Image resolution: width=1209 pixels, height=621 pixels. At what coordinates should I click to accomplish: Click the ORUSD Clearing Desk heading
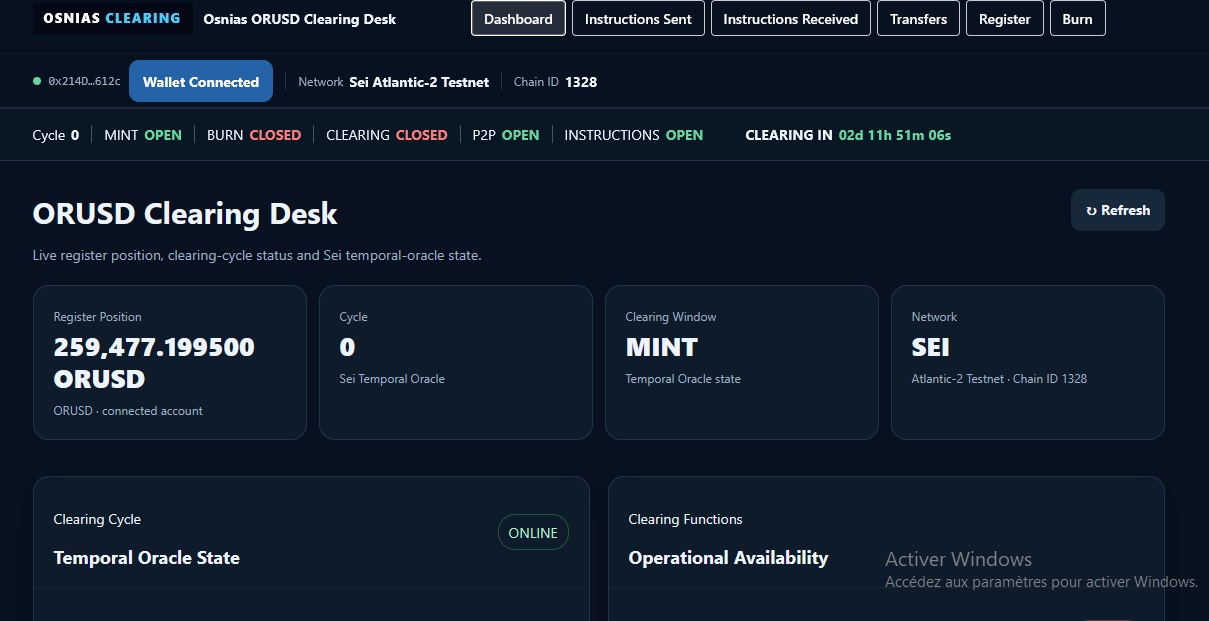pyautogui.click(x=185, y=213)
